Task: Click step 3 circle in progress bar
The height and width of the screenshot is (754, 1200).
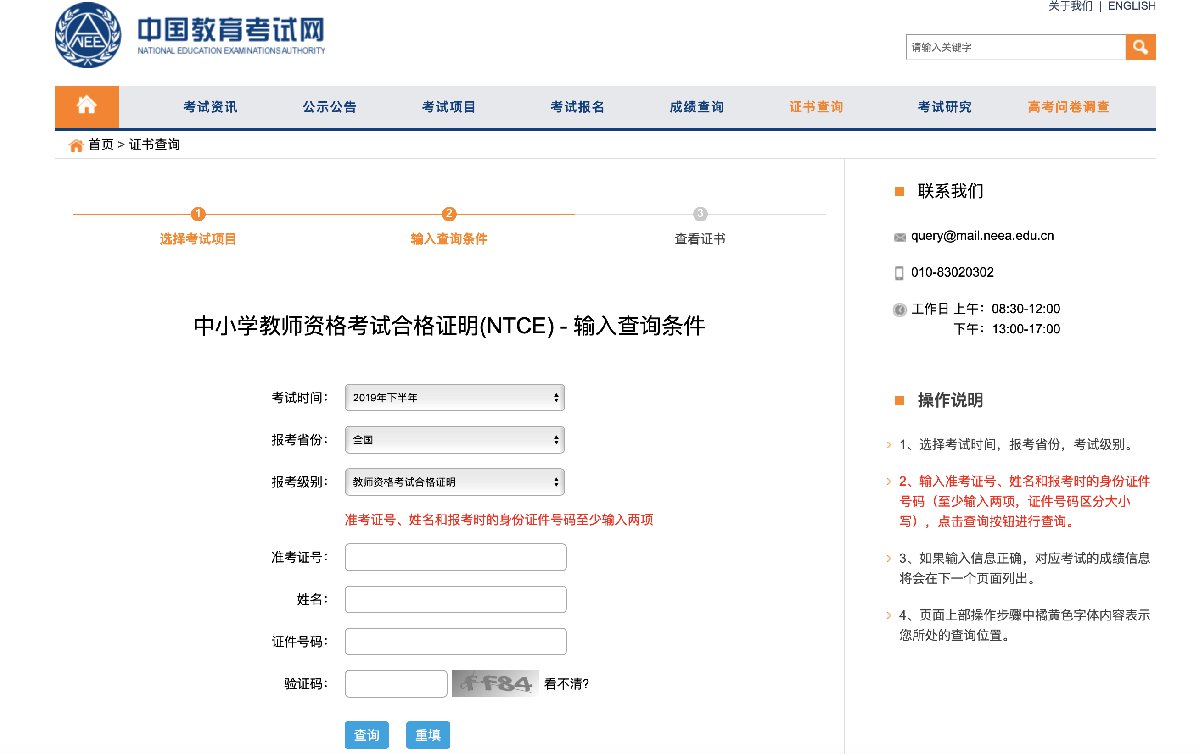Action: tap(700, 214)
